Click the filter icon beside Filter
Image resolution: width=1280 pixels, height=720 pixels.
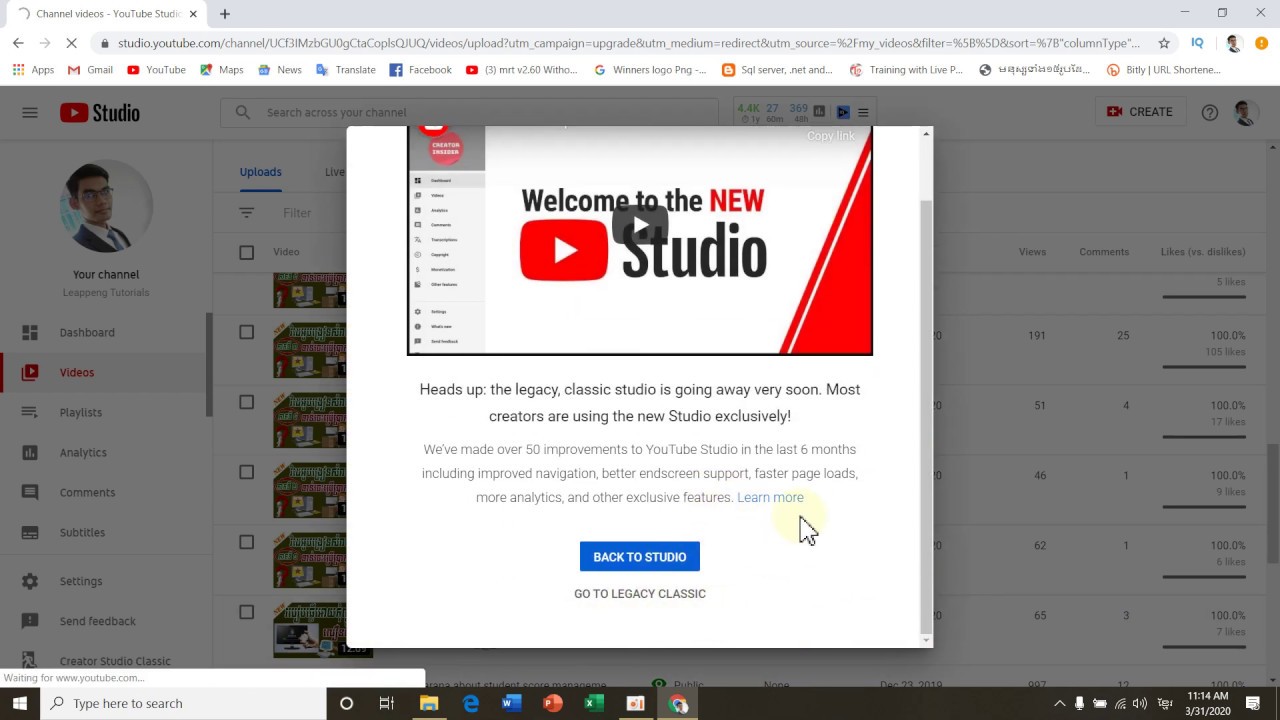tap(246, 213)
